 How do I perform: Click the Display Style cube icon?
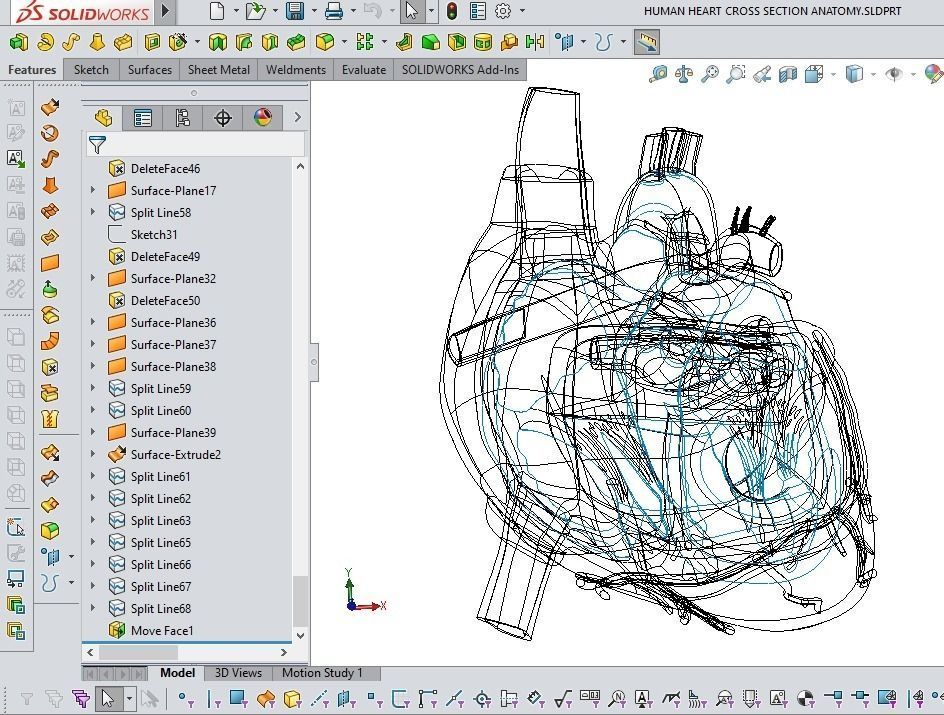point(854,74)
